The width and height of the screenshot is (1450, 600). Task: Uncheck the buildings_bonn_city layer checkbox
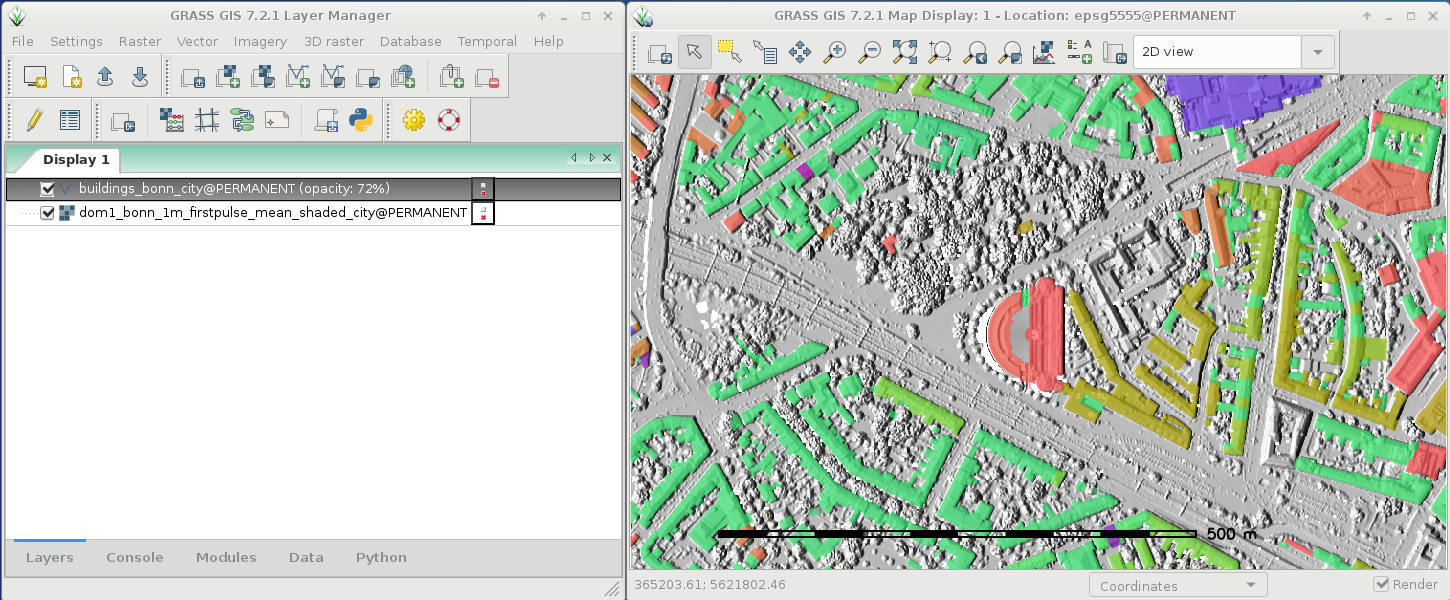(47, 189)
